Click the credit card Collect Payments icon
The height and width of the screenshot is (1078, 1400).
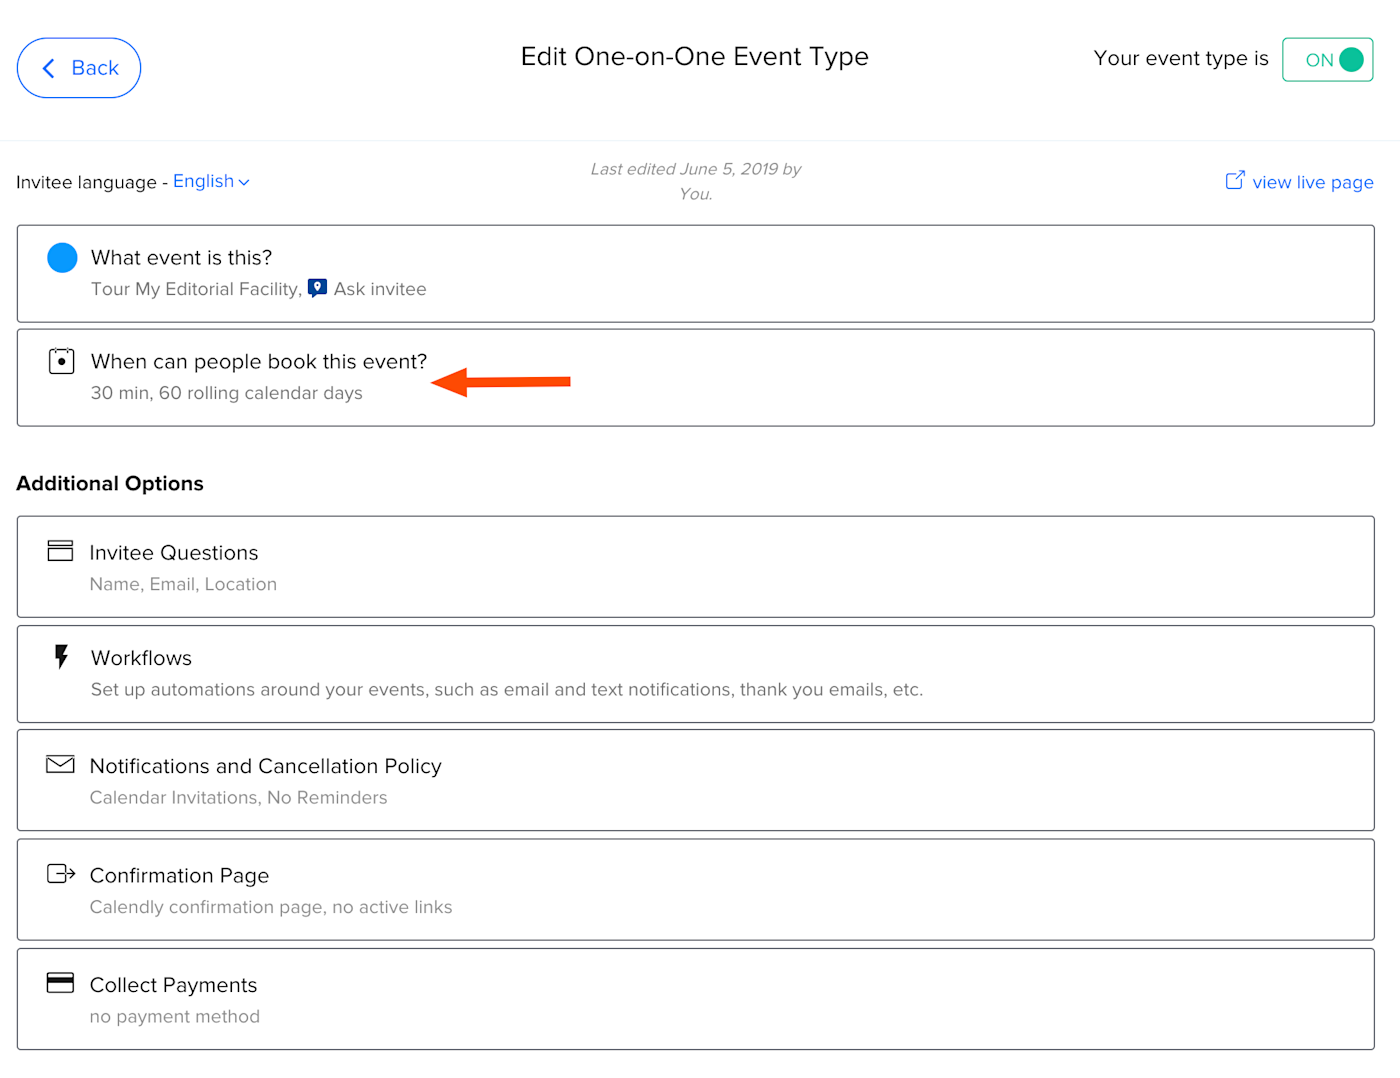[60, 983]
